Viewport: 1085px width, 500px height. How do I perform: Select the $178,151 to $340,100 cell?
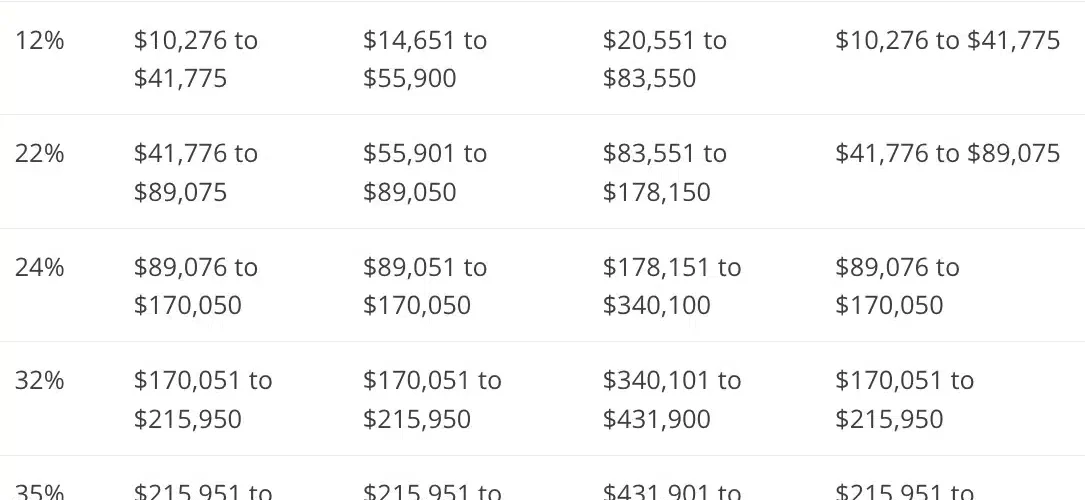672,286
